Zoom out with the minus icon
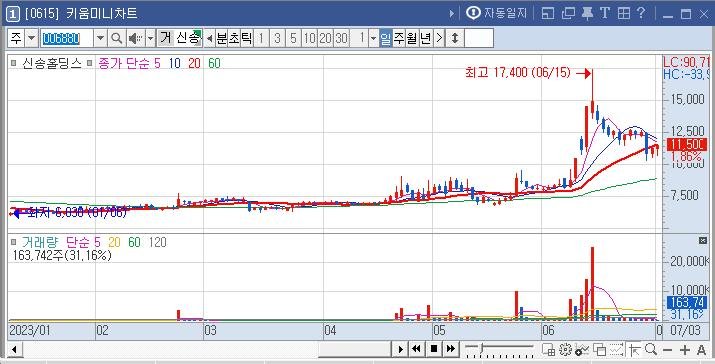This screenshot has height=364, width=715. (x=668, y=350)
